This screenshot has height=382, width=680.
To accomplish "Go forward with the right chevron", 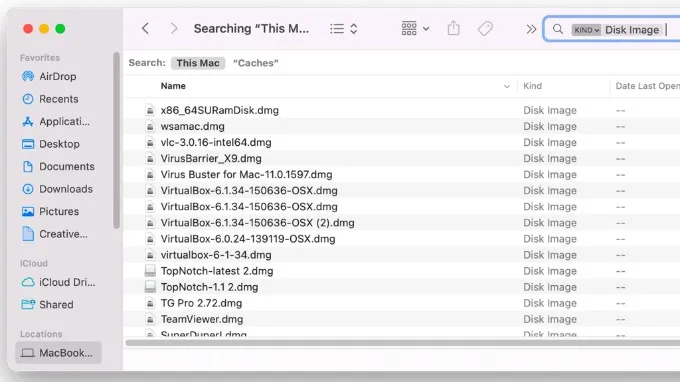I will click(174, 29).
